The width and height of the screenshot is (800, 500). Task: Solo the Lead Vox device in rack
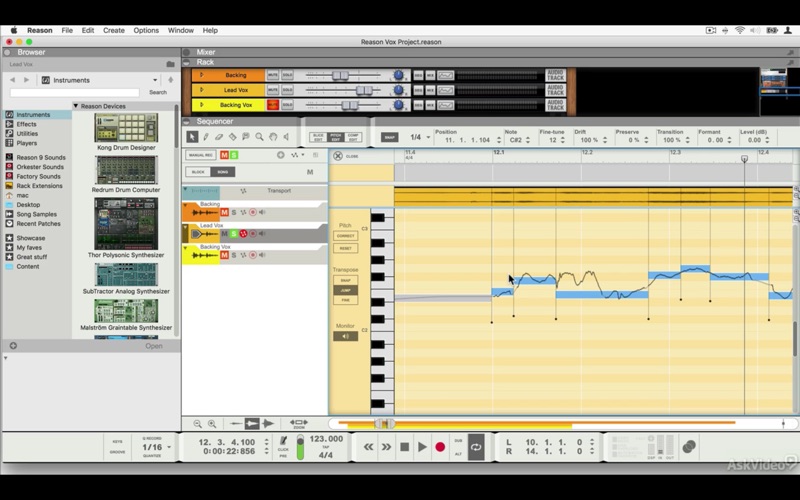click(287, 90)
